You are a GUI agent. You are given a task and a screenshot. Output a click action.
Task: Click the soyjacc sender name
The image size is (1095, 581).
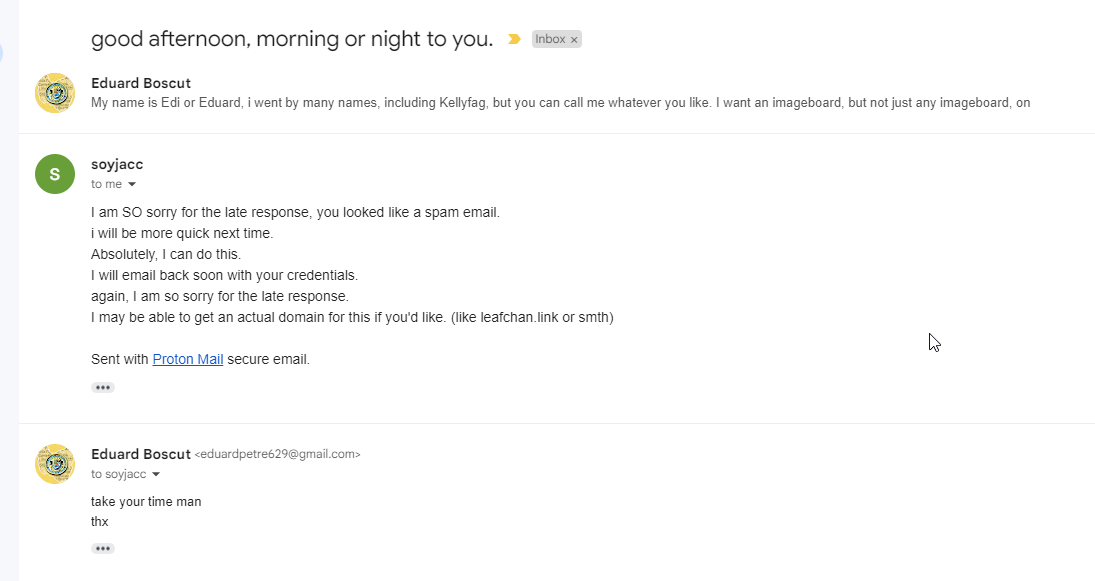[x=117, y=164]
